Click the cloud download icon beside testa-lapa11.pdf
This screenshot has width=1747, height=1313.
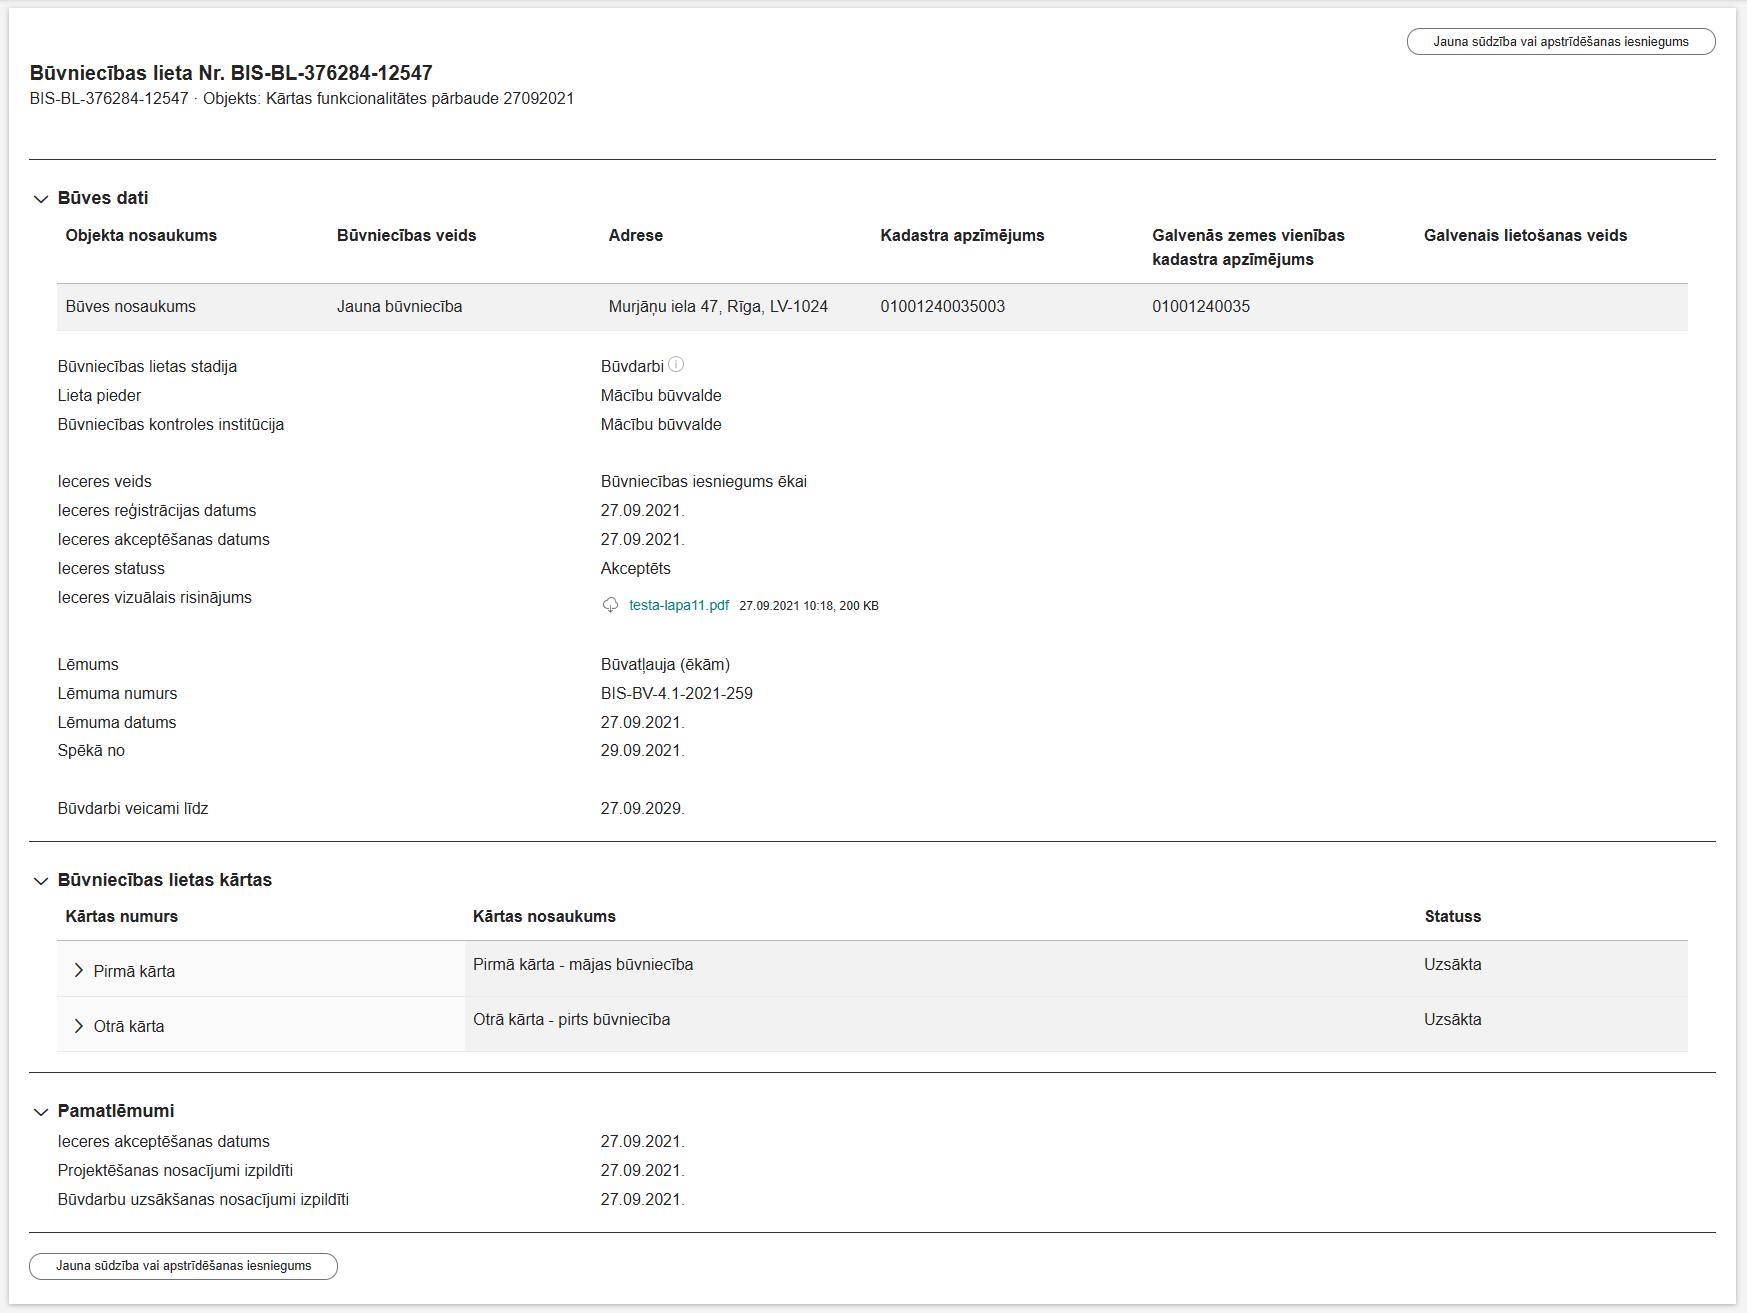[610, 605]
